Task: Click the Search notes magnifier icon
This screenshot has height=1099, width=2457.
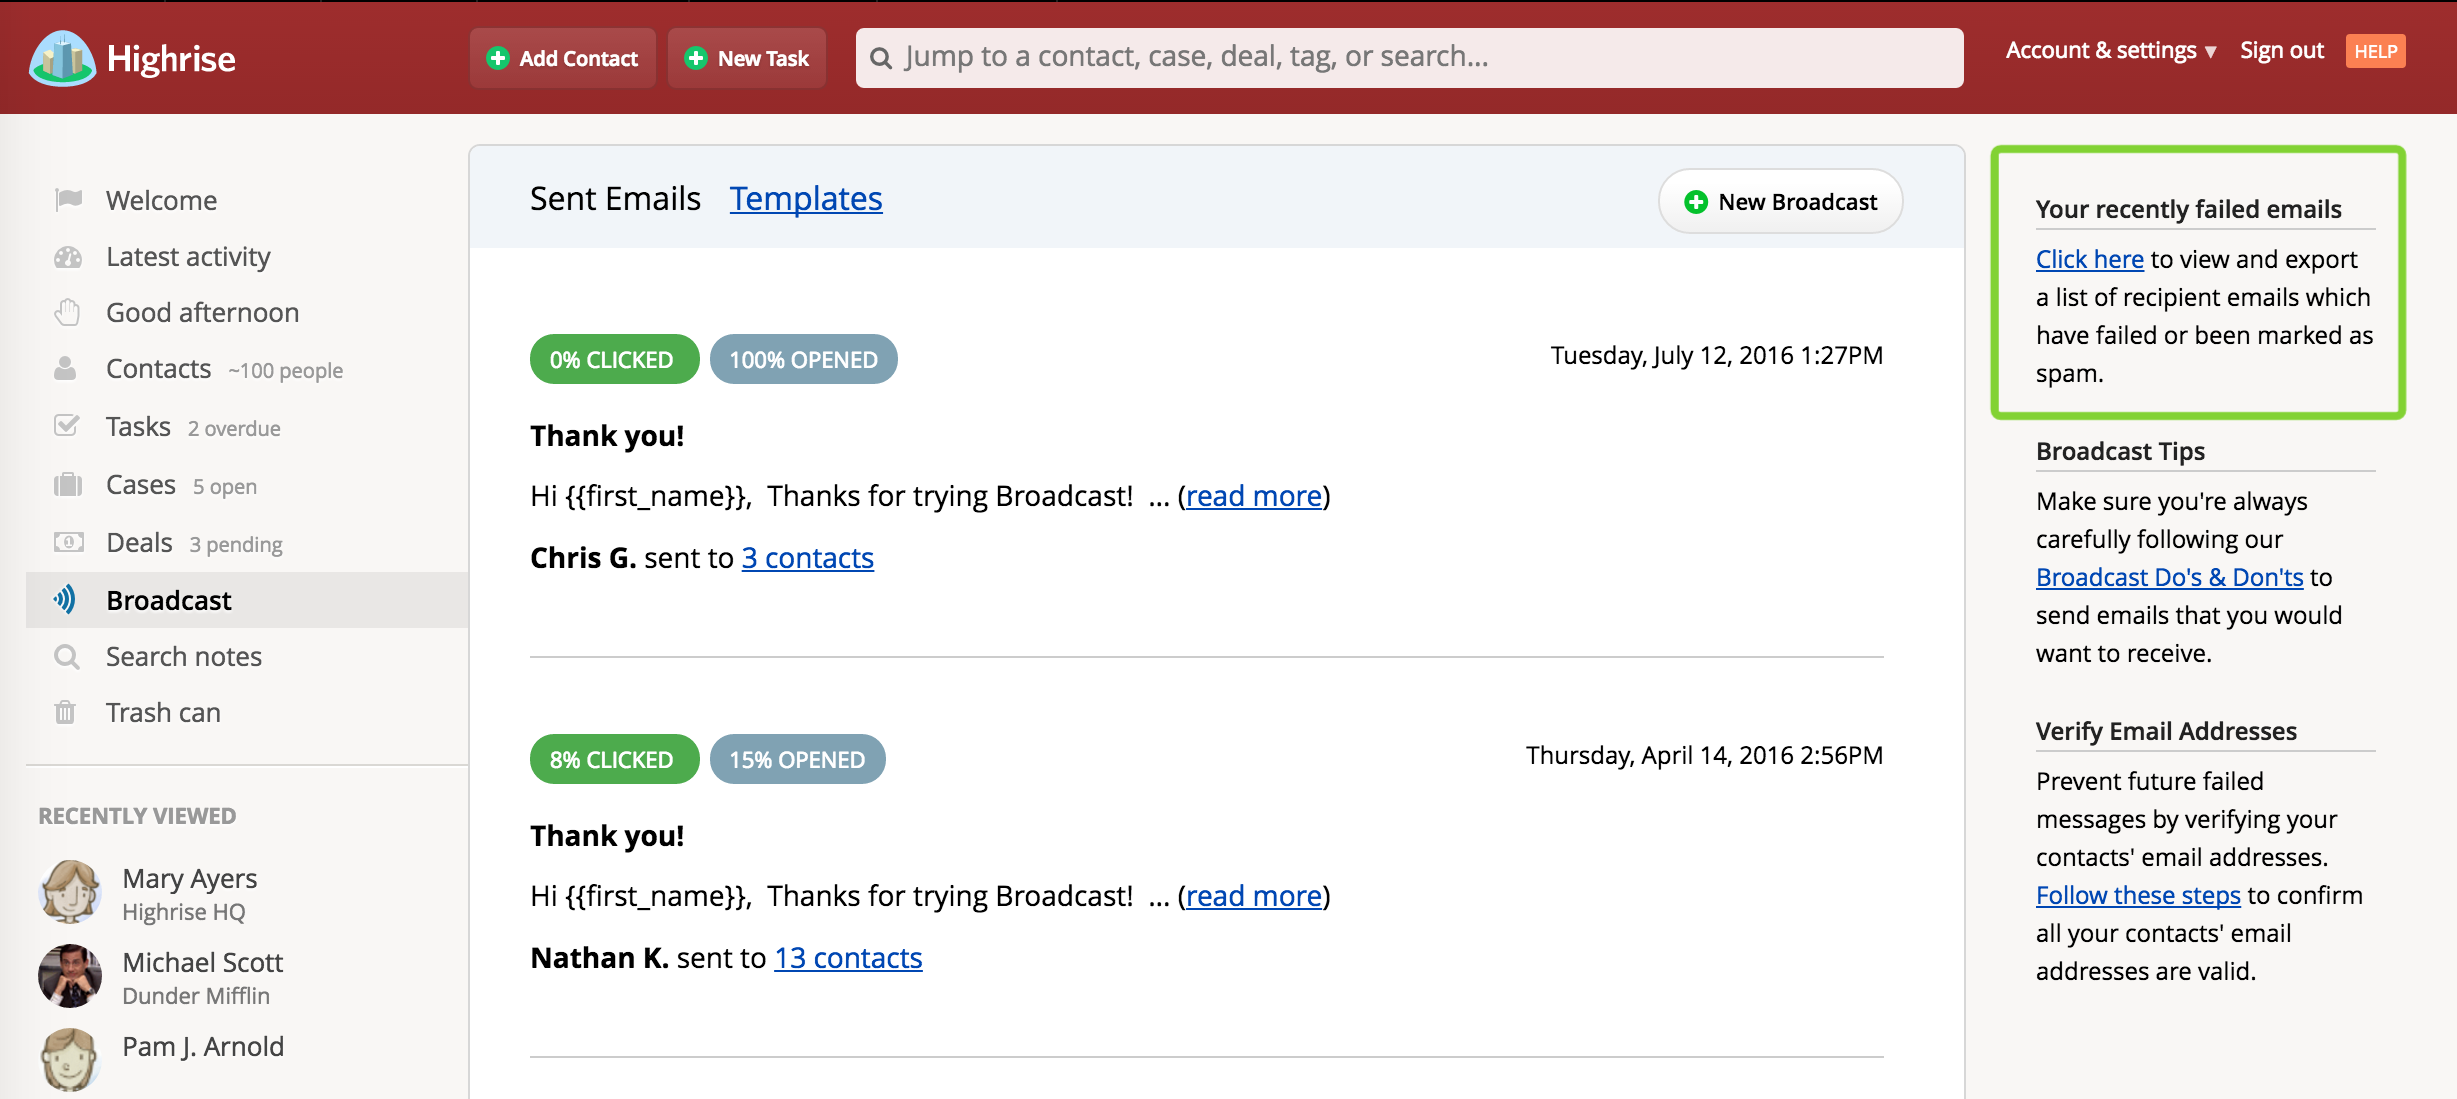Action: 66,657
